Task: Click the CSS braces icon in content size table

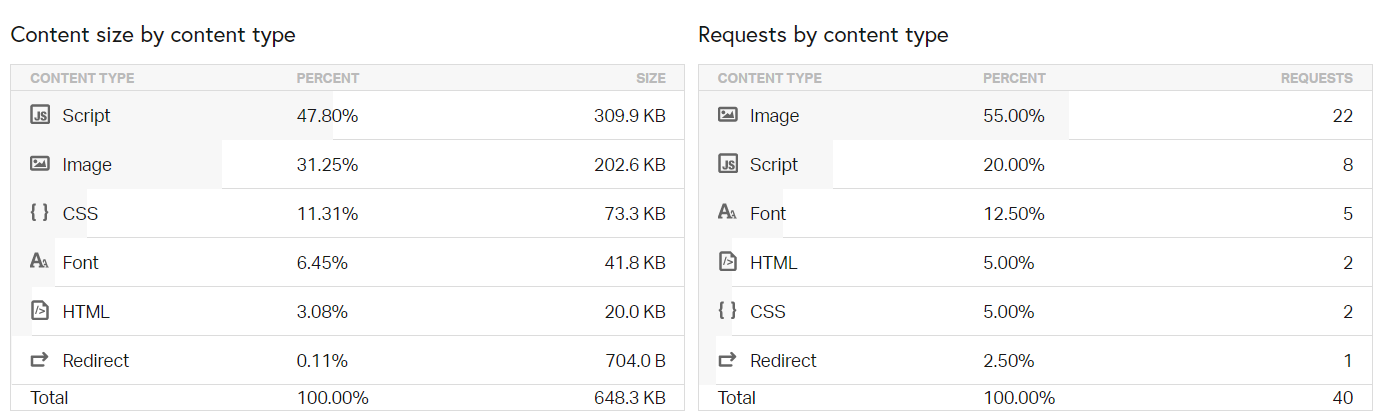Action: click(x=40, y=213)
